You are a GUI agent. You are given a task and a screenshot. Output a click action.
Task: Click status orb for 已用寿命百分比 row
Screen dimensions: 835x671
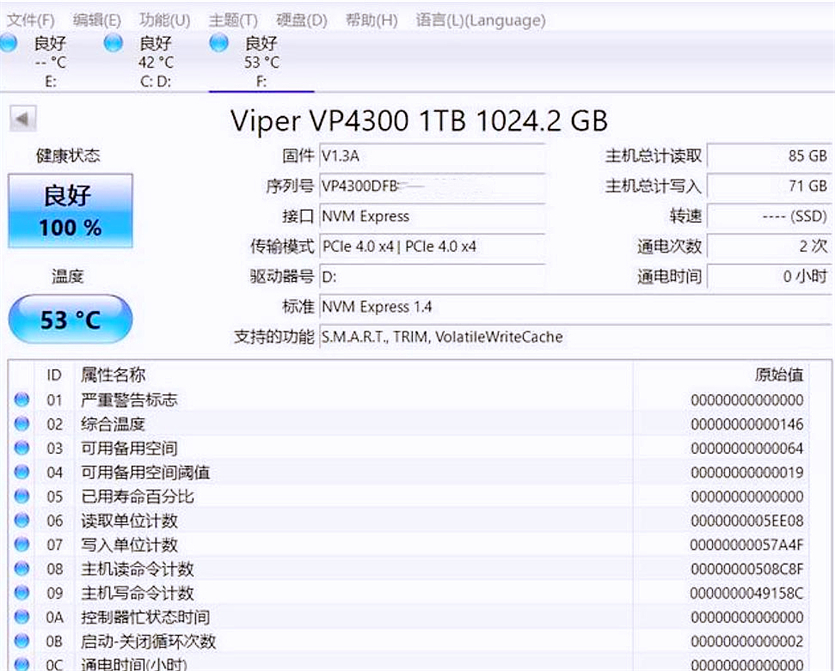coord(22,497)
